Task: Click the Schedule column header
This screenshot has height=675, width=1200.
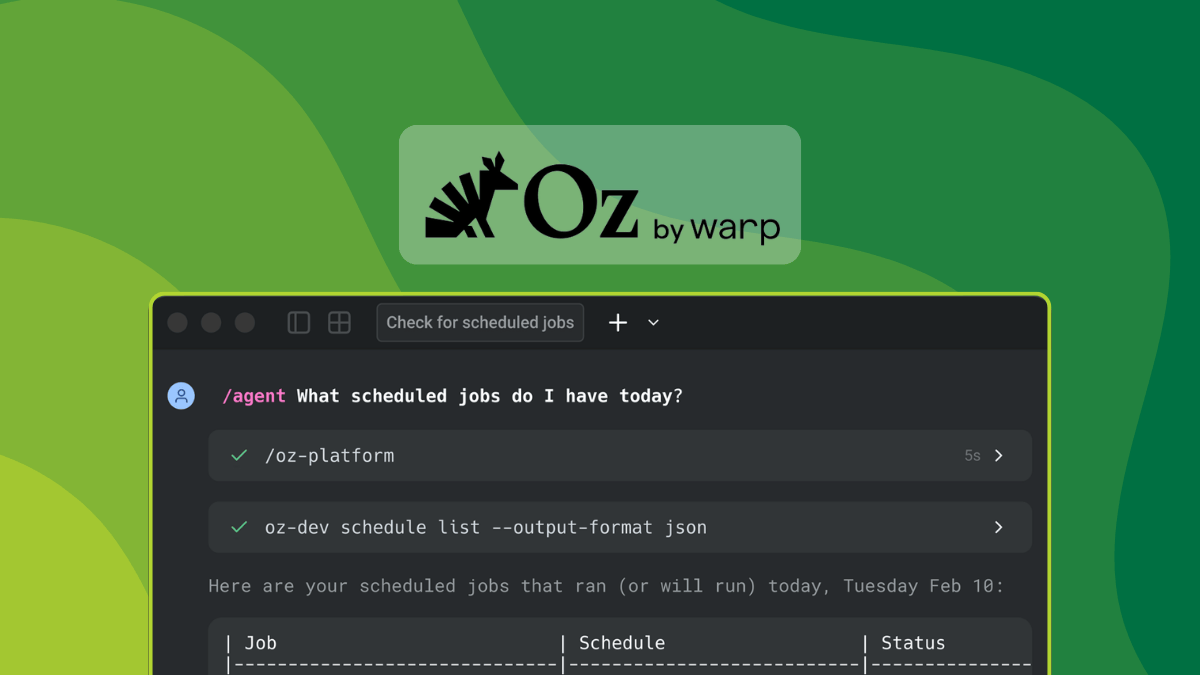Action: [622, 642]
